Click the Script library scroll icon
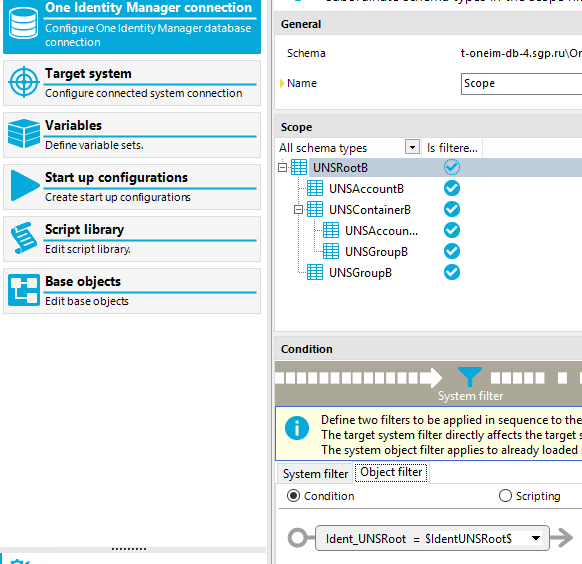The height and width of the screenshot is (564, 582). tap(24, 238)
